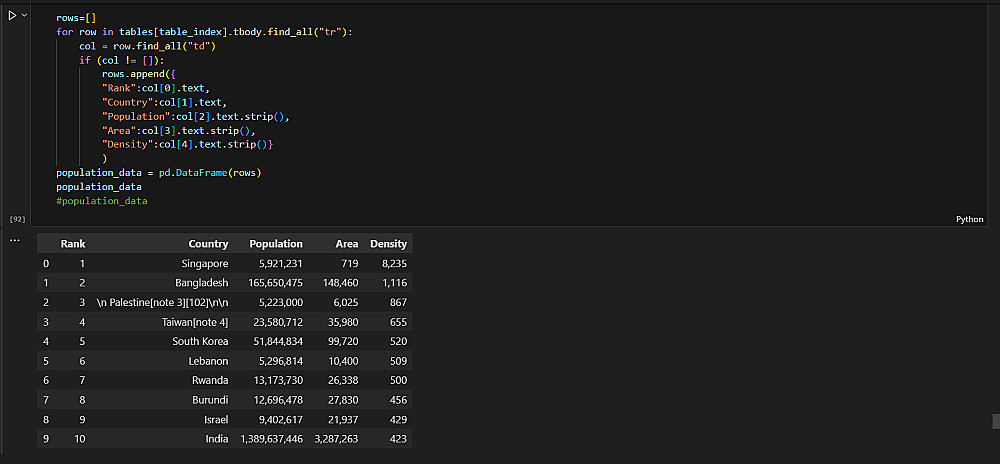This screenshot has height=464, width=1000.
Task: Select the Area column header
Action: point(347,244)
